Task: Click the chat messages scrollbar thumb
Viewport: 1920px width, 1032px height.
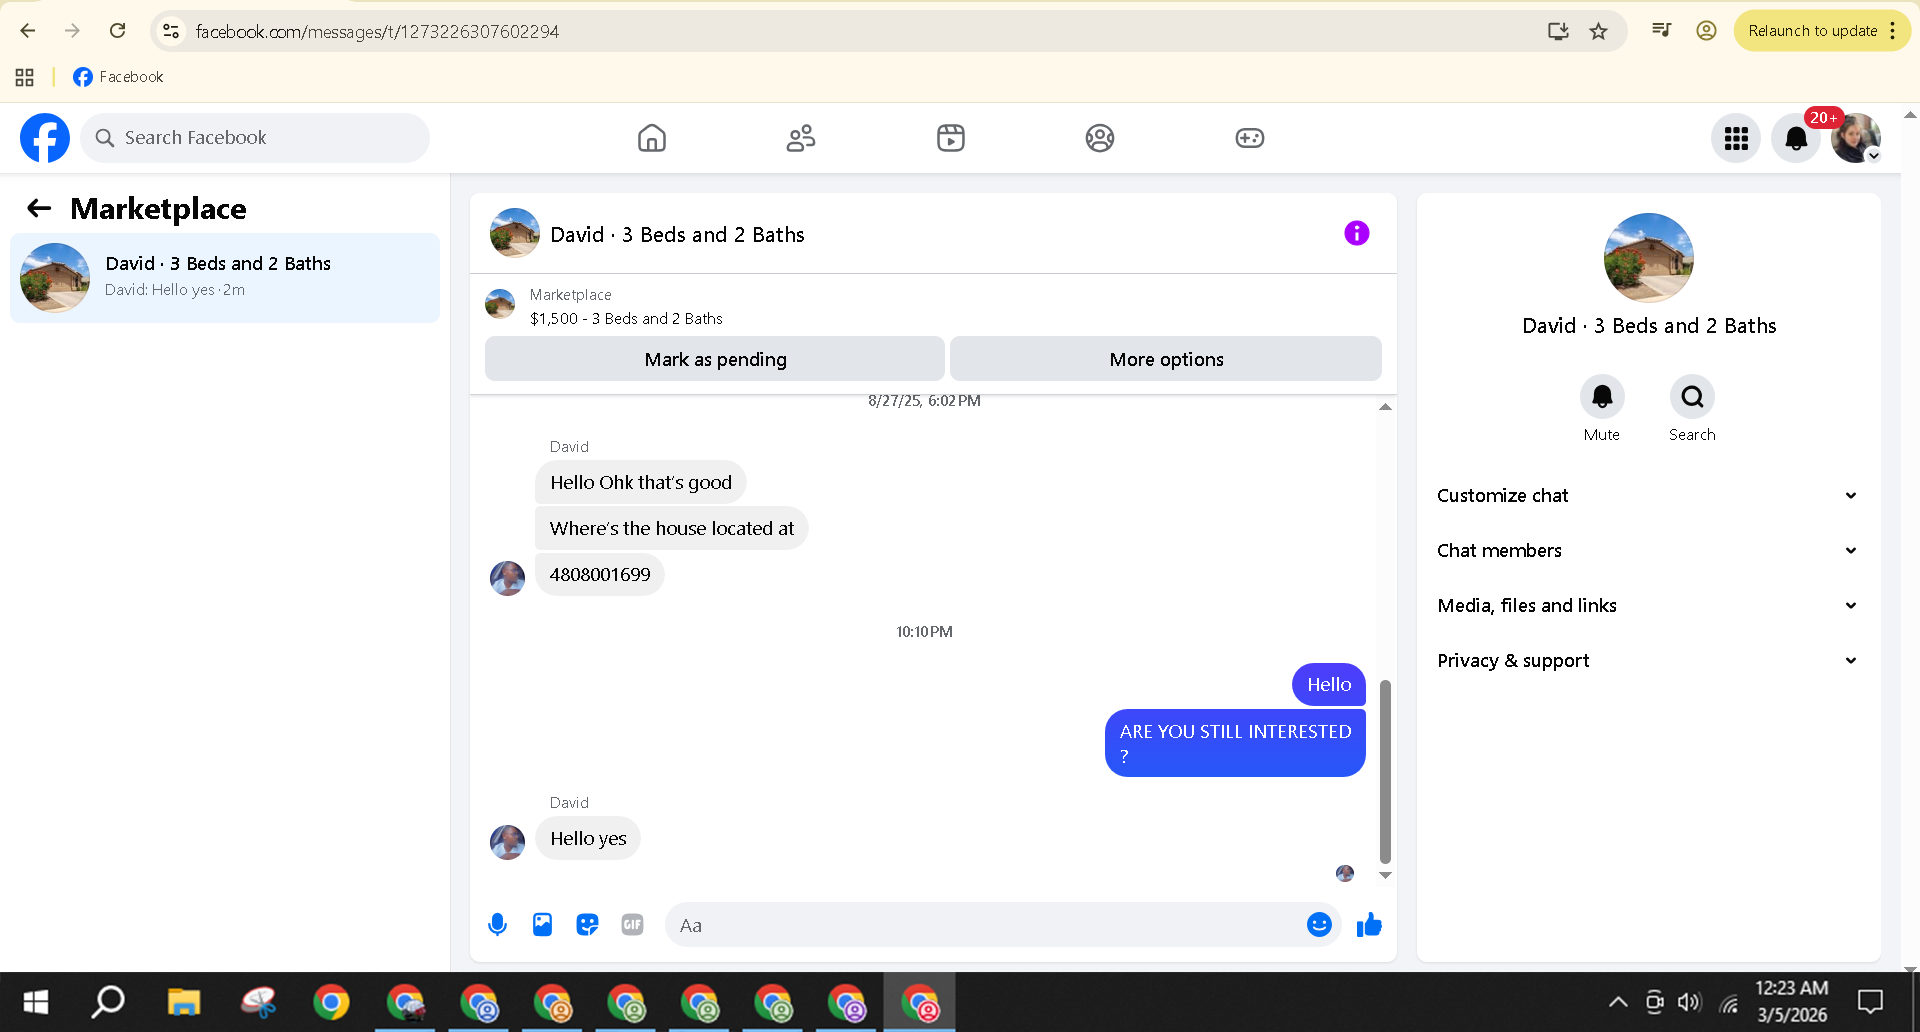Action: [x=1385, y=771]
